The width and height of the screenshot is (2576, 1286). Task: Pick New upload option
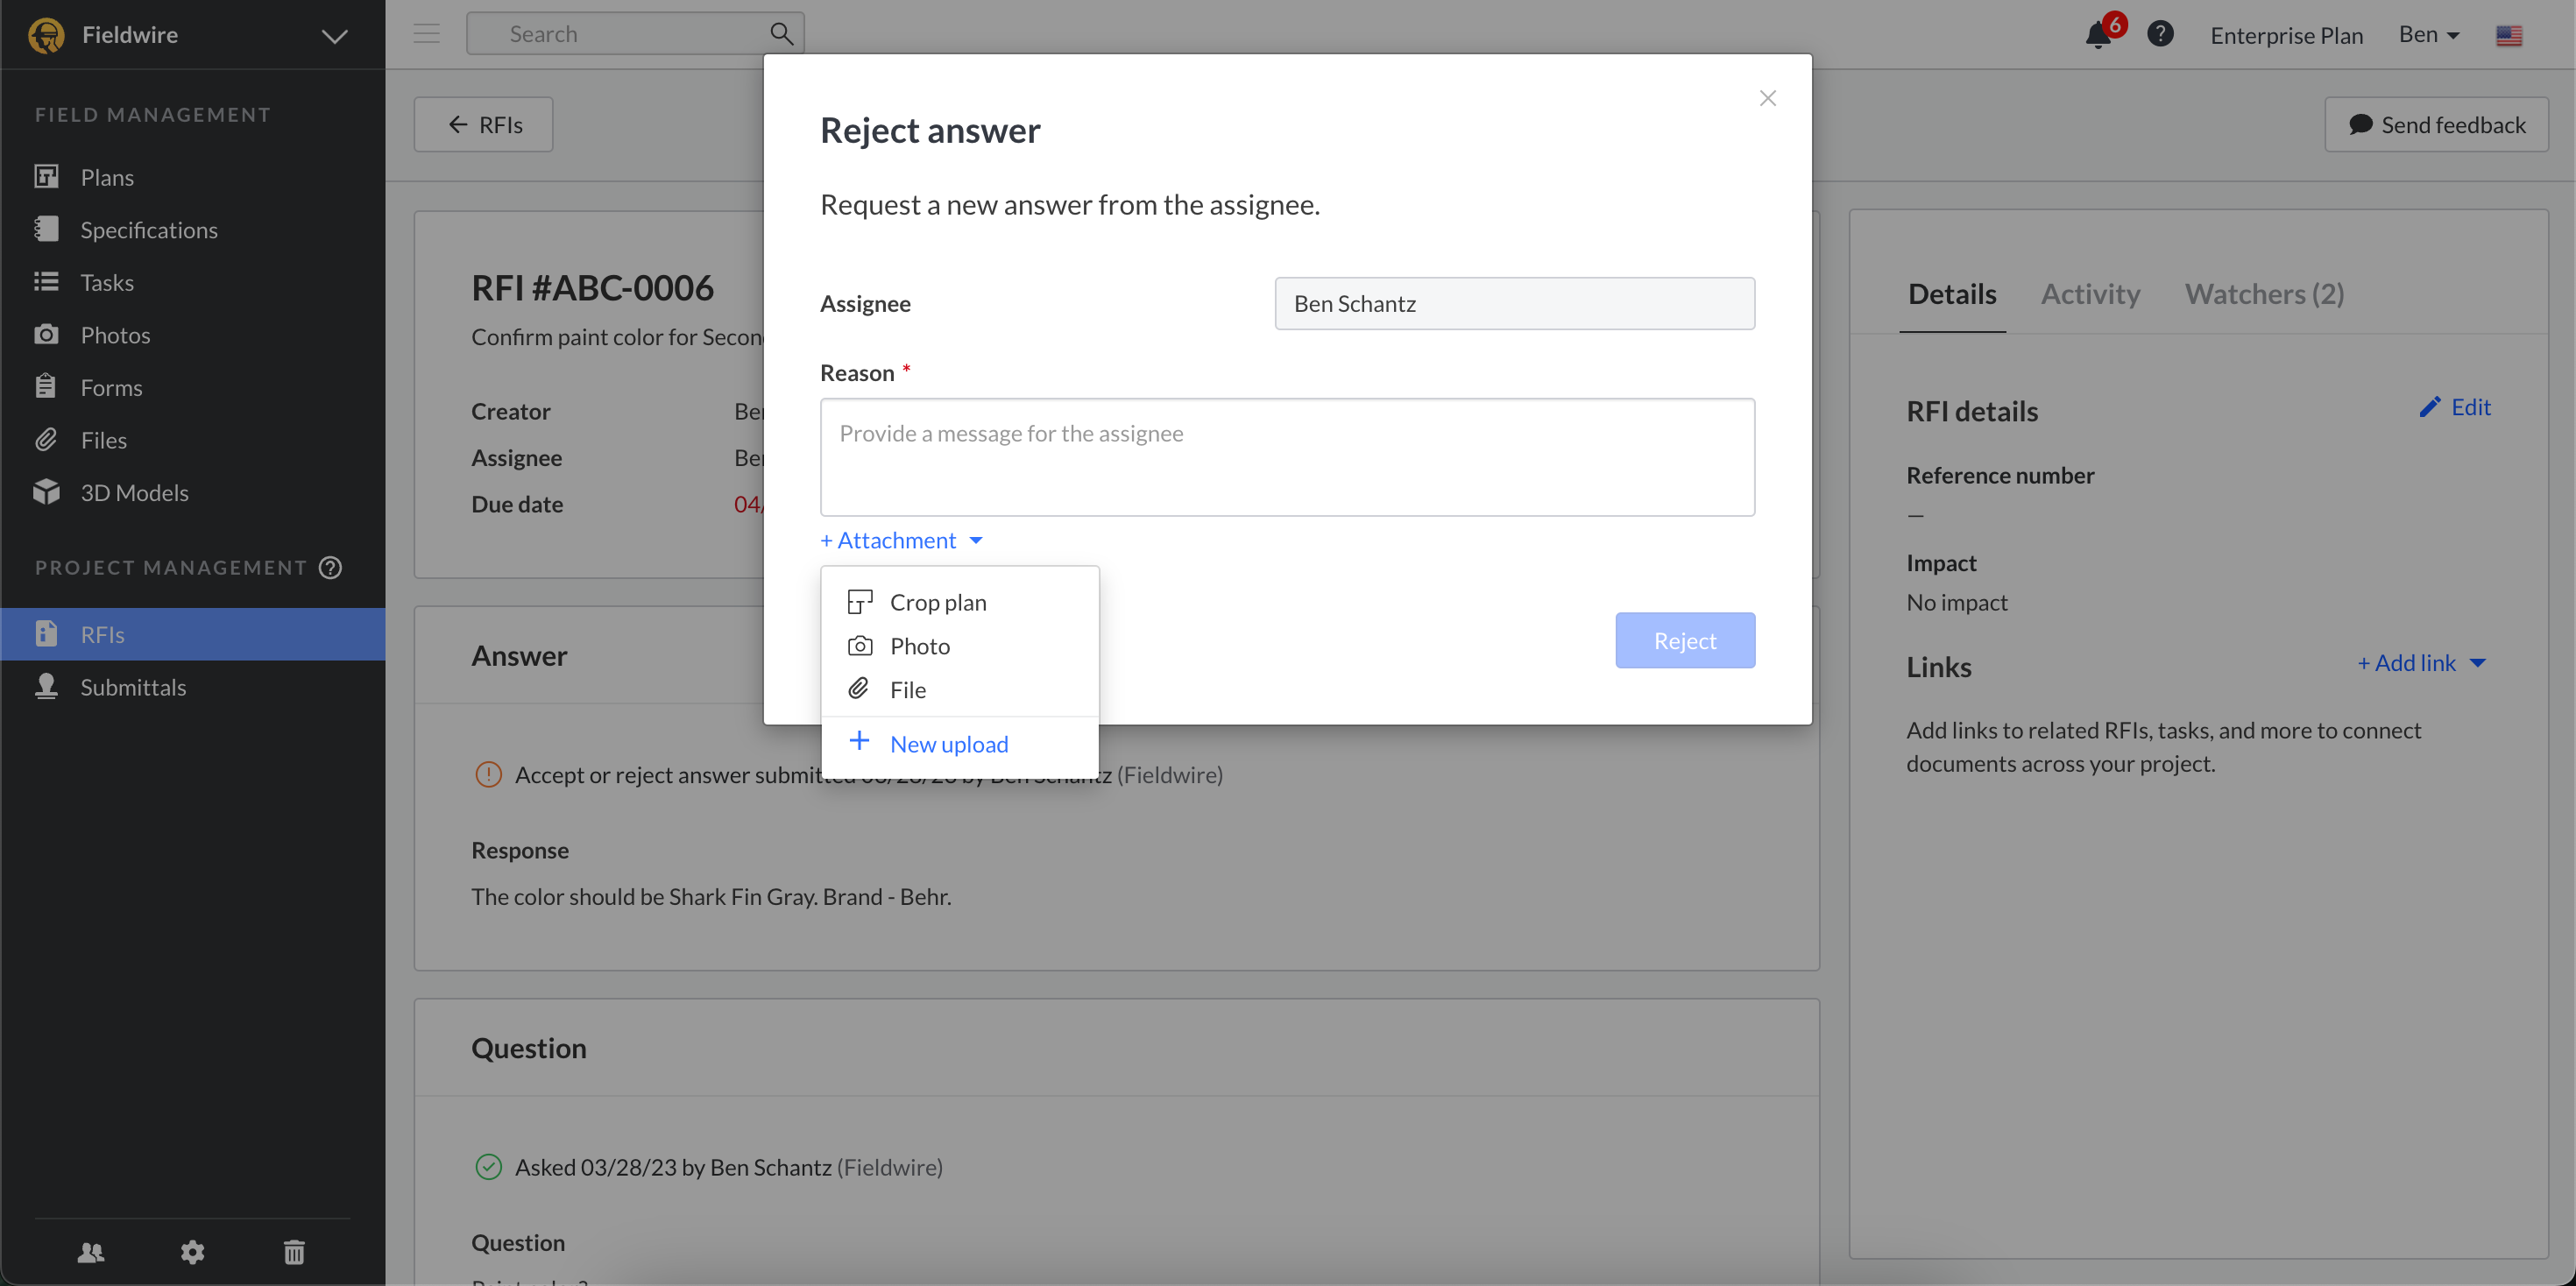point(948,744)
